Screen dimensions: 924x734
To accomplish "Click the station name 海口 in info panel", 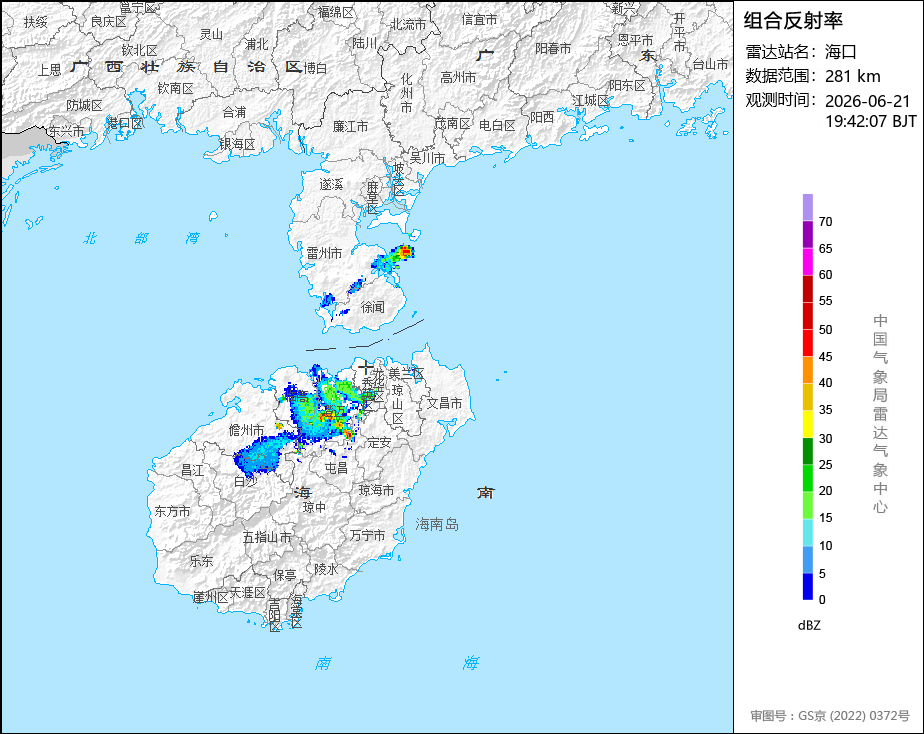I will [840, 52].
